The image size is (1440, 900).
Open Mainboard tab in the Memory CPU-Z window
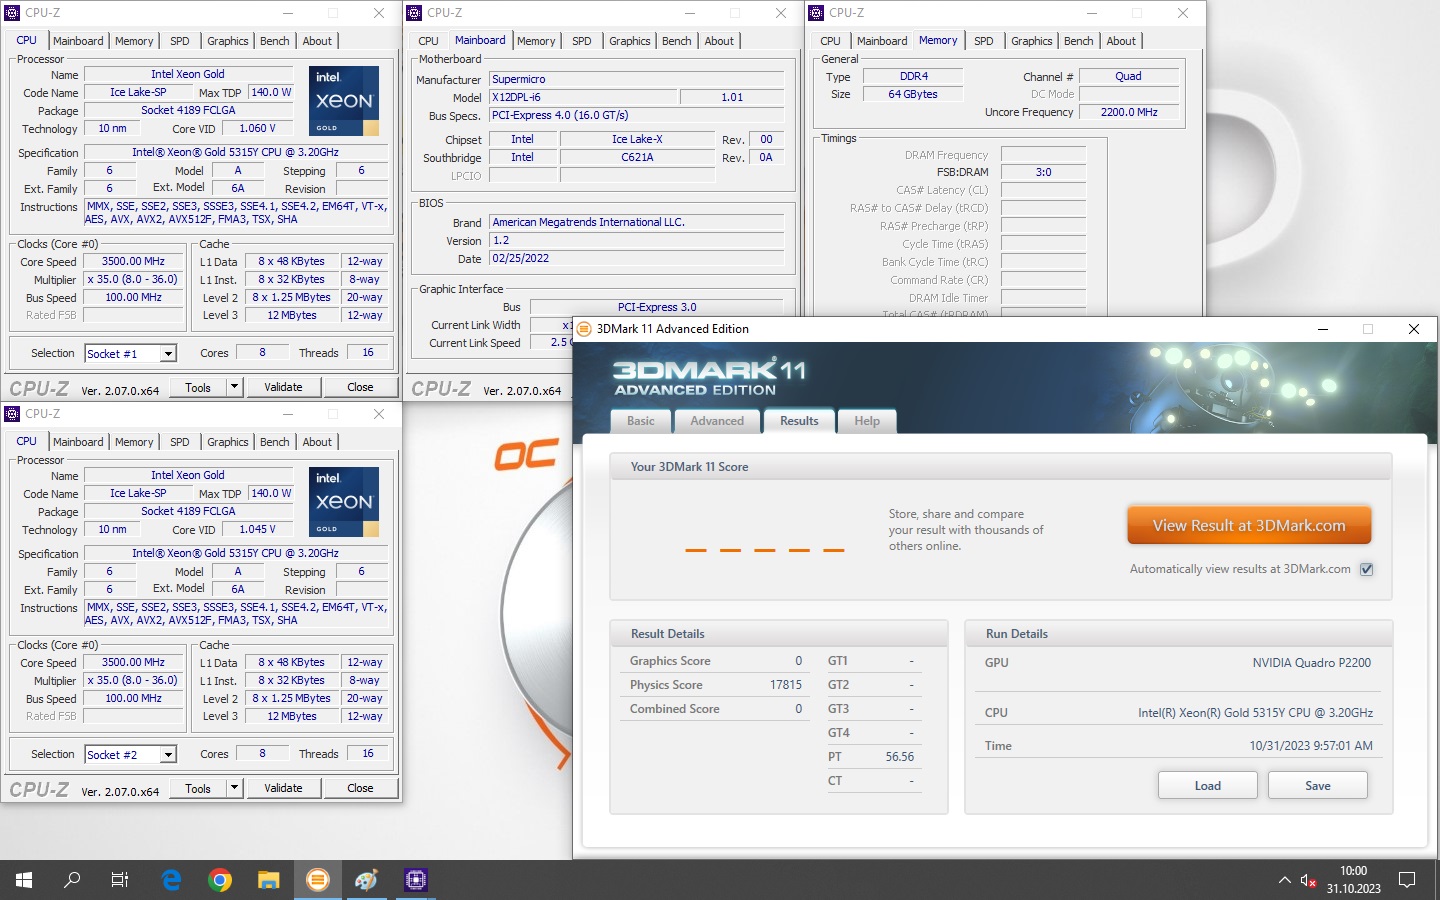point(882,41)
